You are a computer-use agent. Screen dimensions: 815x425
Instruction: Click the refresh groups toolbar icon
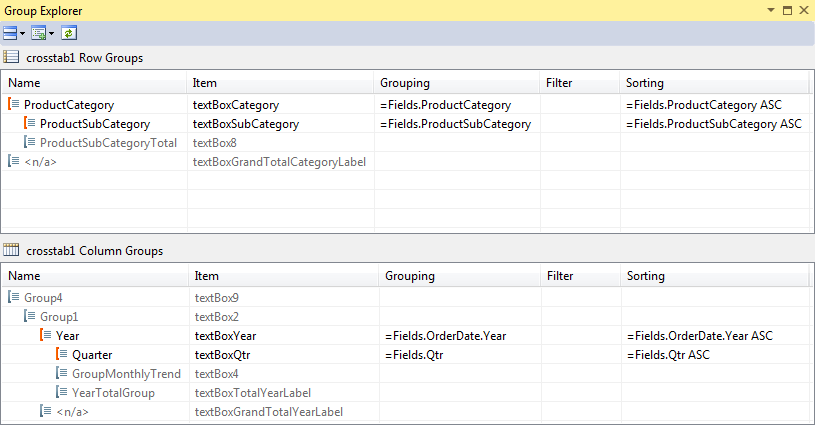[69, 33]
